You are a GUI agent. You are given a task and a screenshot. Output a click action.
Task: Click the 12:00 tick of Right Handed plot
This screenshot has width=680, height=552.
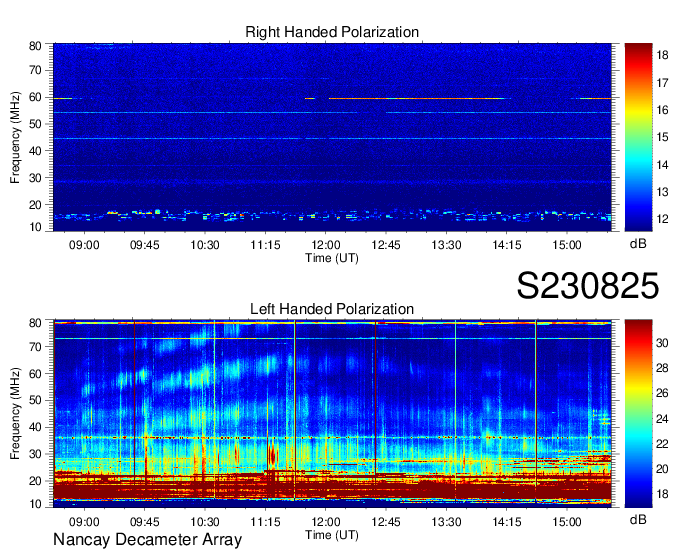pos(325,245)
